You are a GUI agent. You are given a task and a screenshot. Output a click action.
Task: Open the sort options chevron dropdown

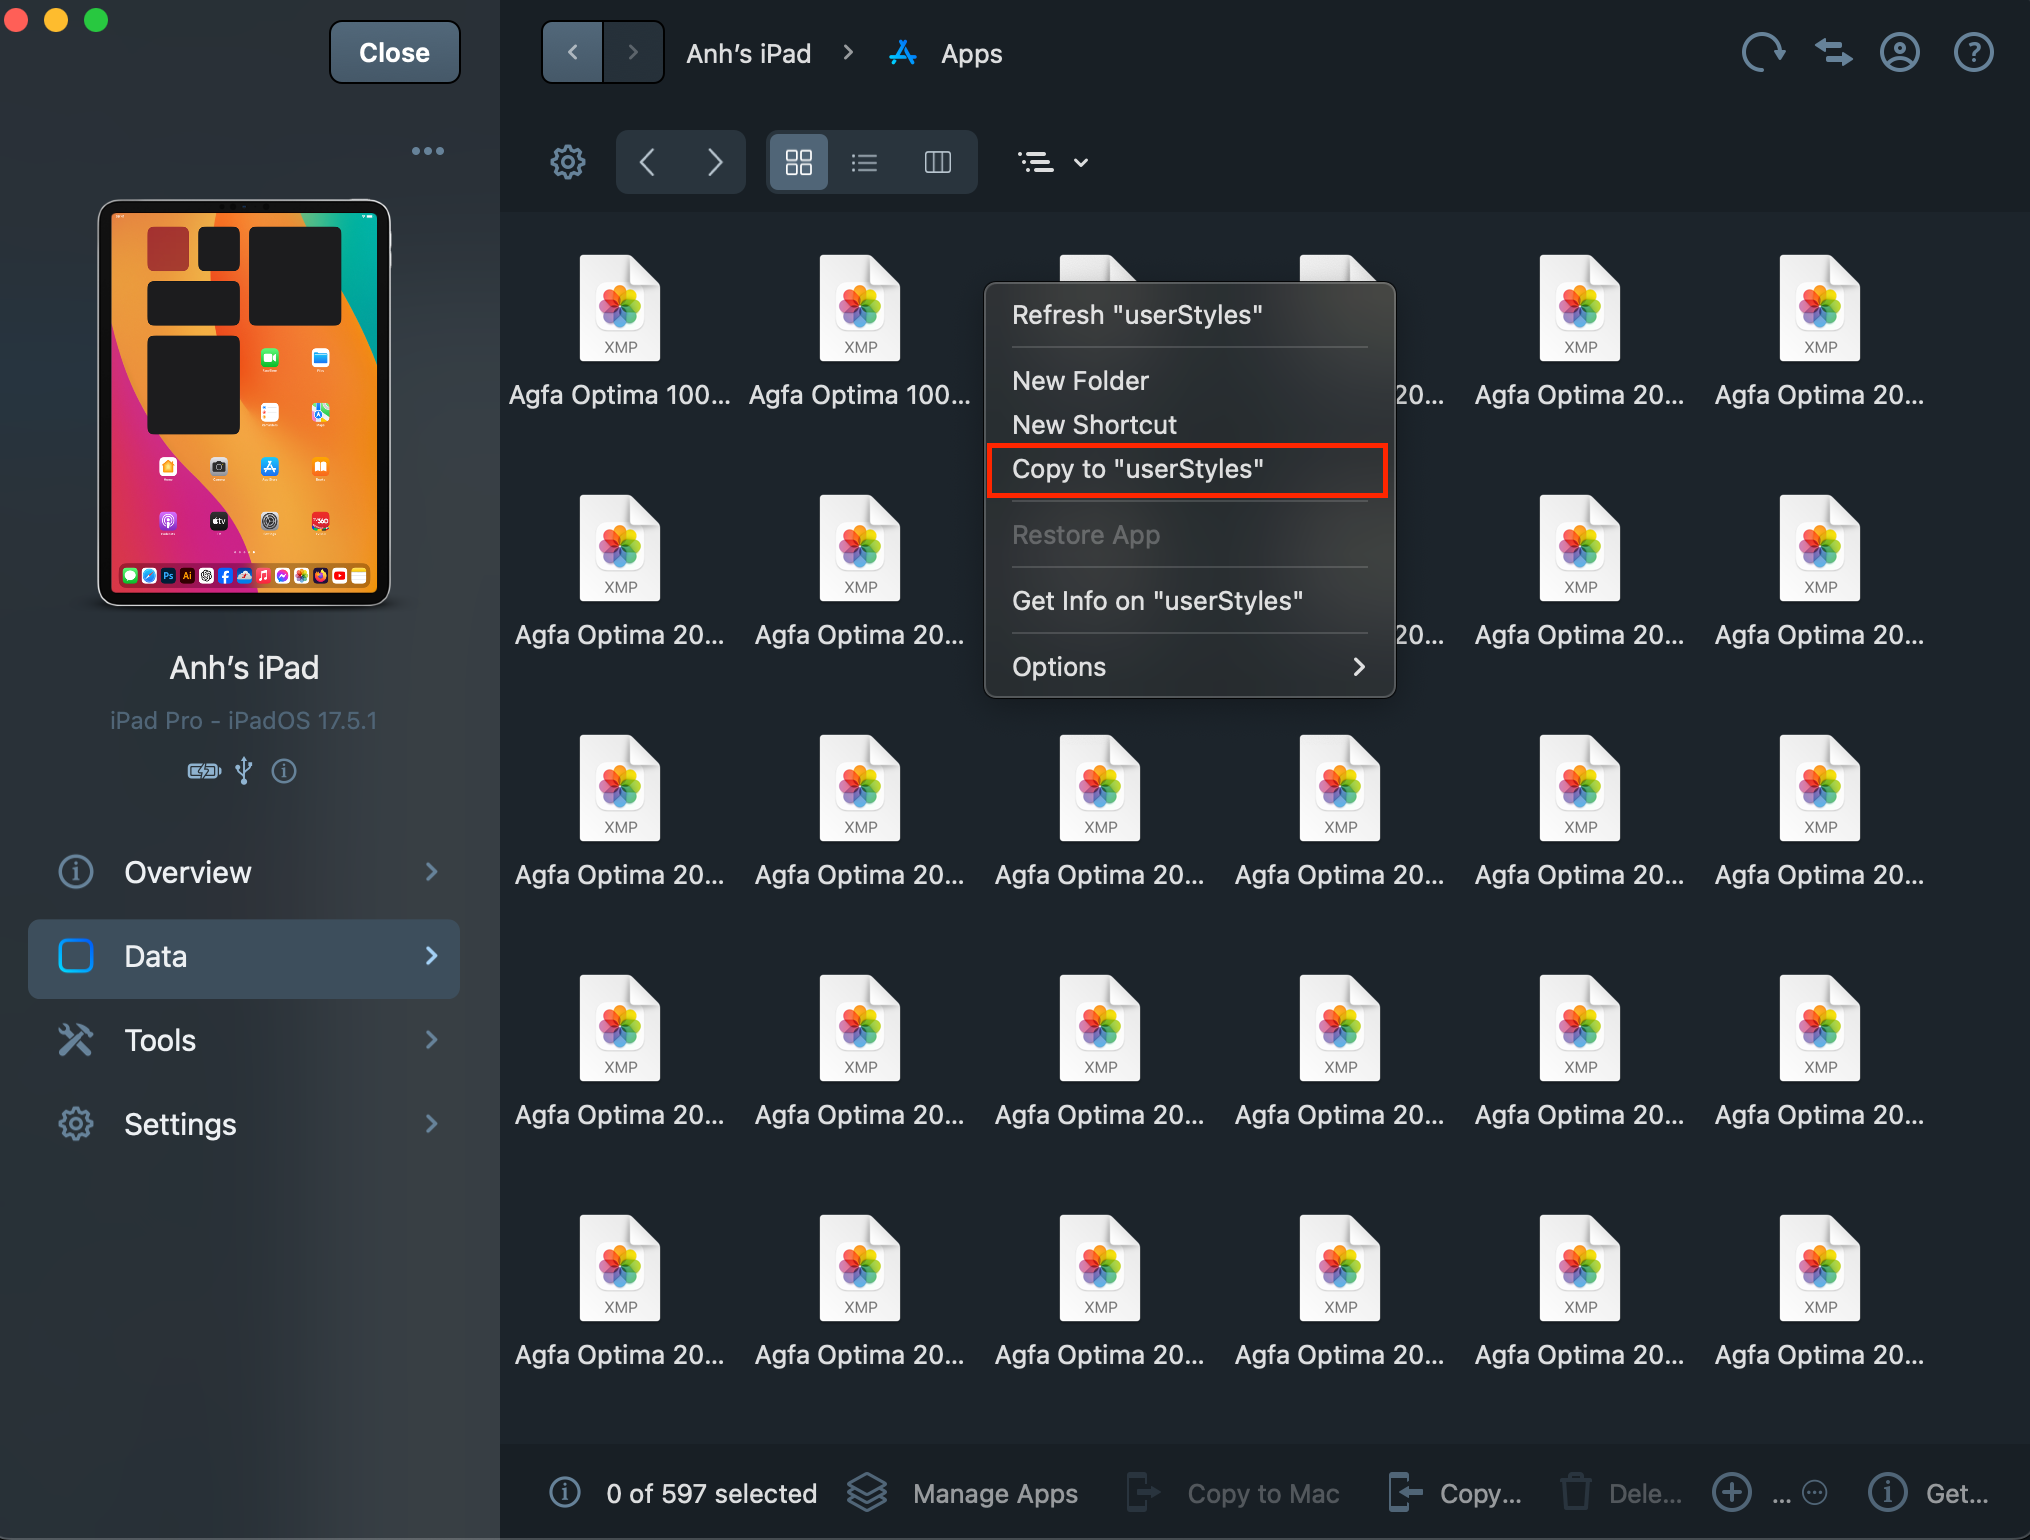coord(1080,161)
